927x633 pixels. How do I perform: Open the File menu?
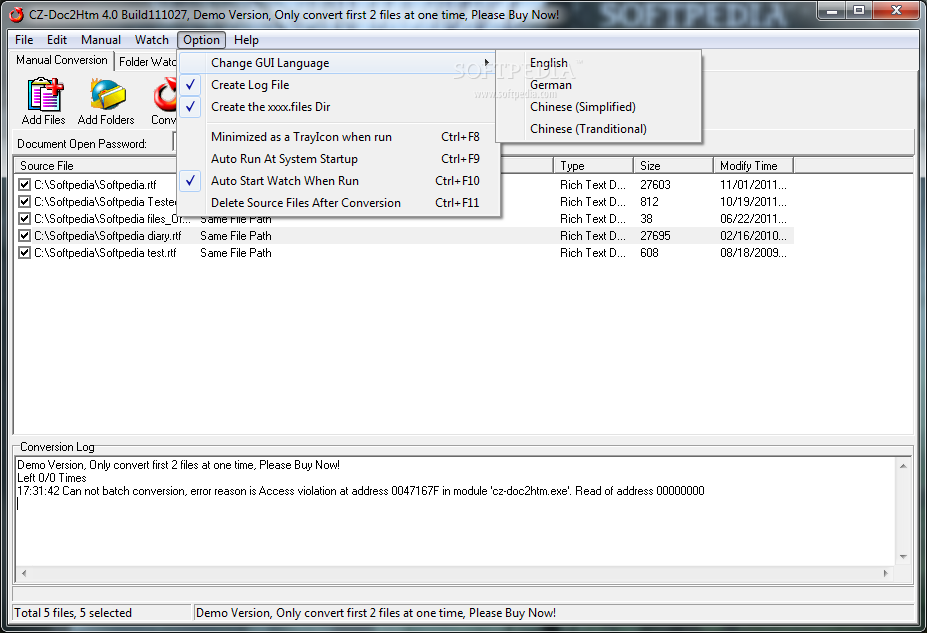point(24,40)
